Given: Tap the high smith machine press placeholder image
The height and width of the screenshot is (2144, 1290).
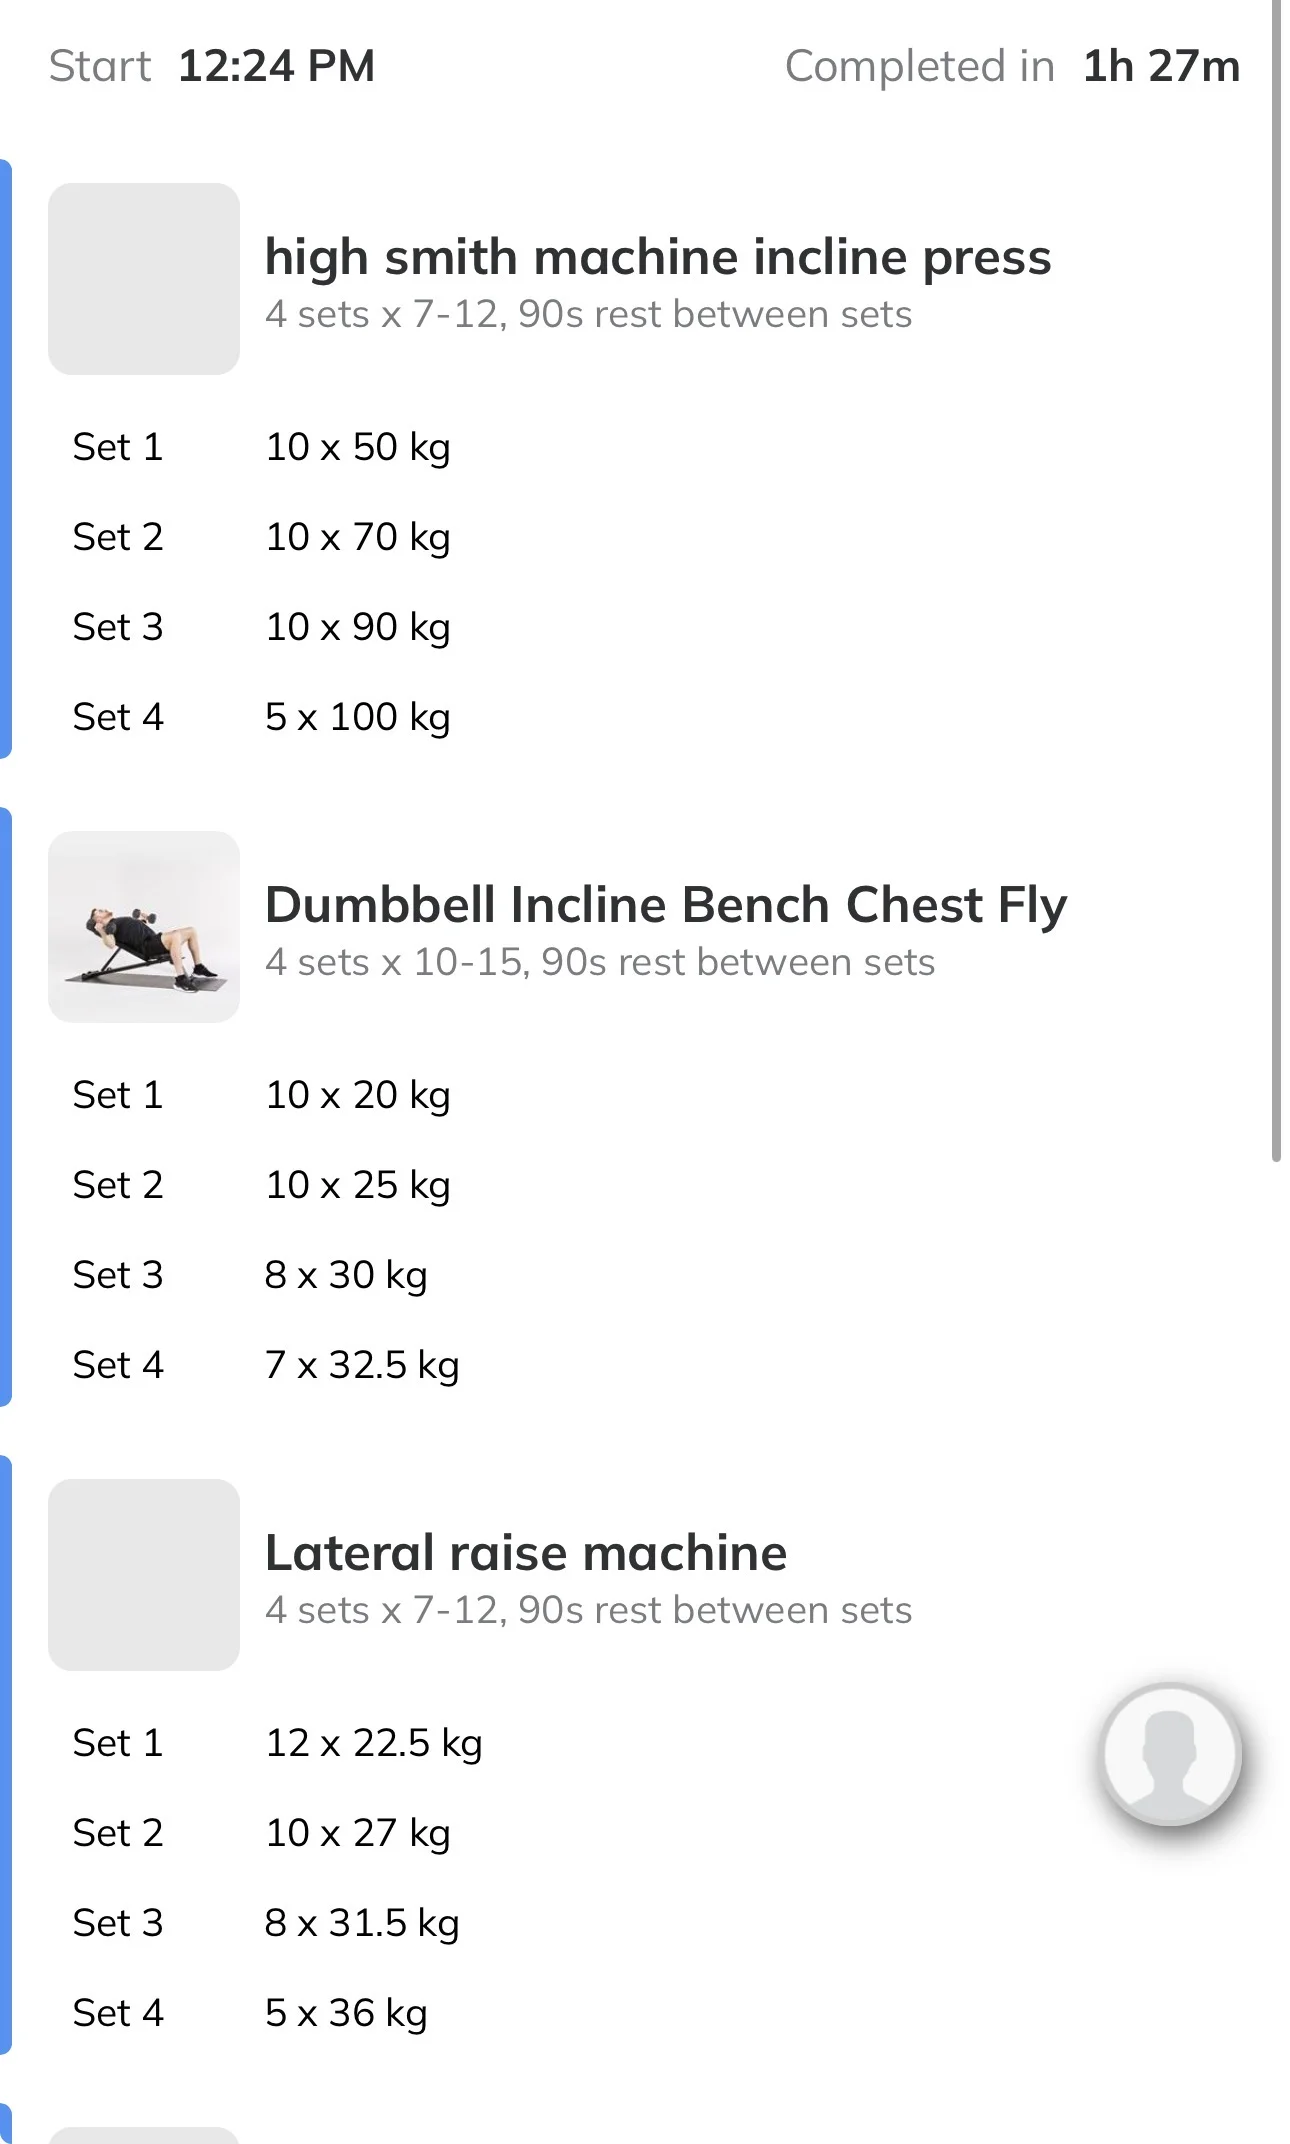Looking at the screenshot, I should point(144,279).
